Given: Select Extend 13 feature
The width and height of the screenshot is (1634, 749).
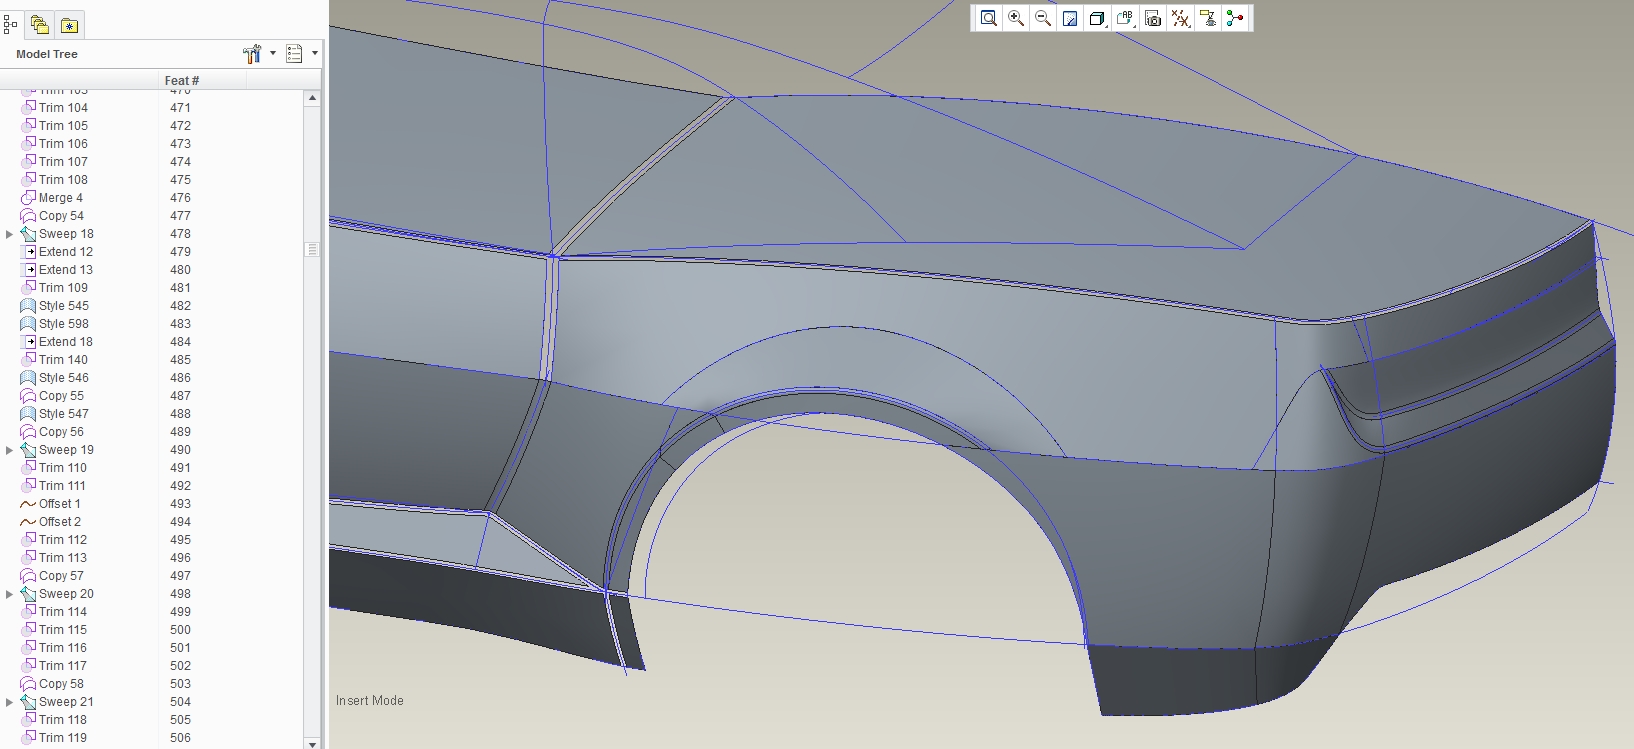Looking at the screenshot, I should (66, 270).
